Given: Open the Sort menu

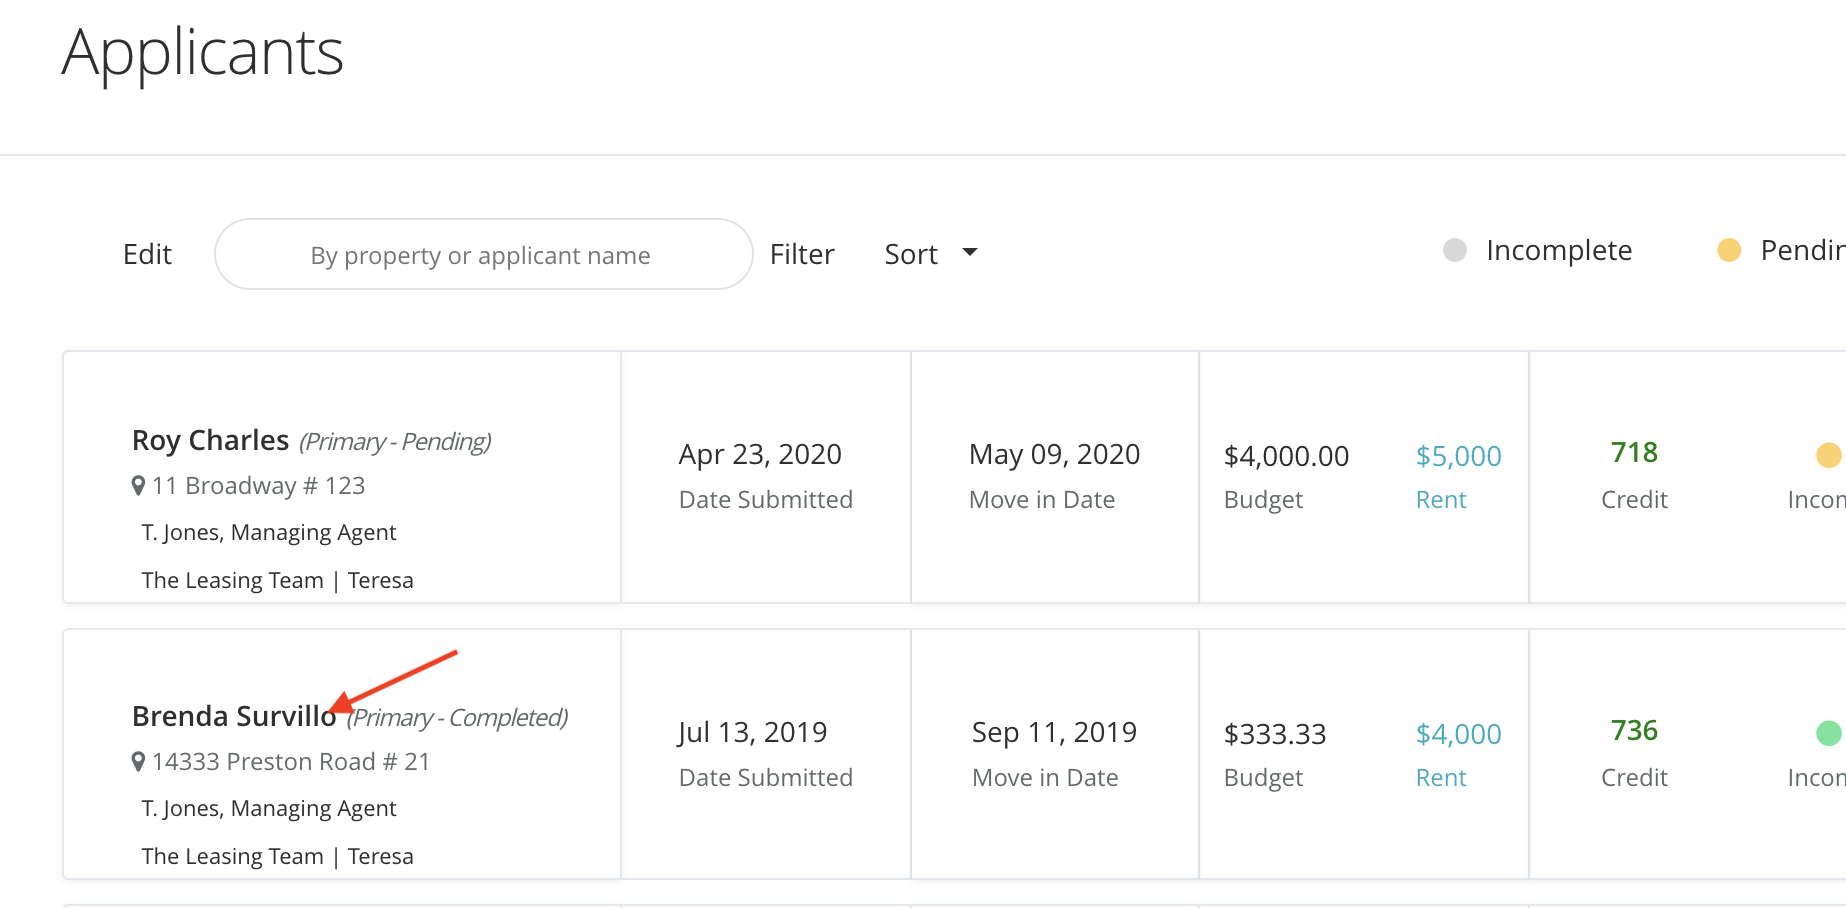Looking at the screenshot, I should (x=911, y=255).
